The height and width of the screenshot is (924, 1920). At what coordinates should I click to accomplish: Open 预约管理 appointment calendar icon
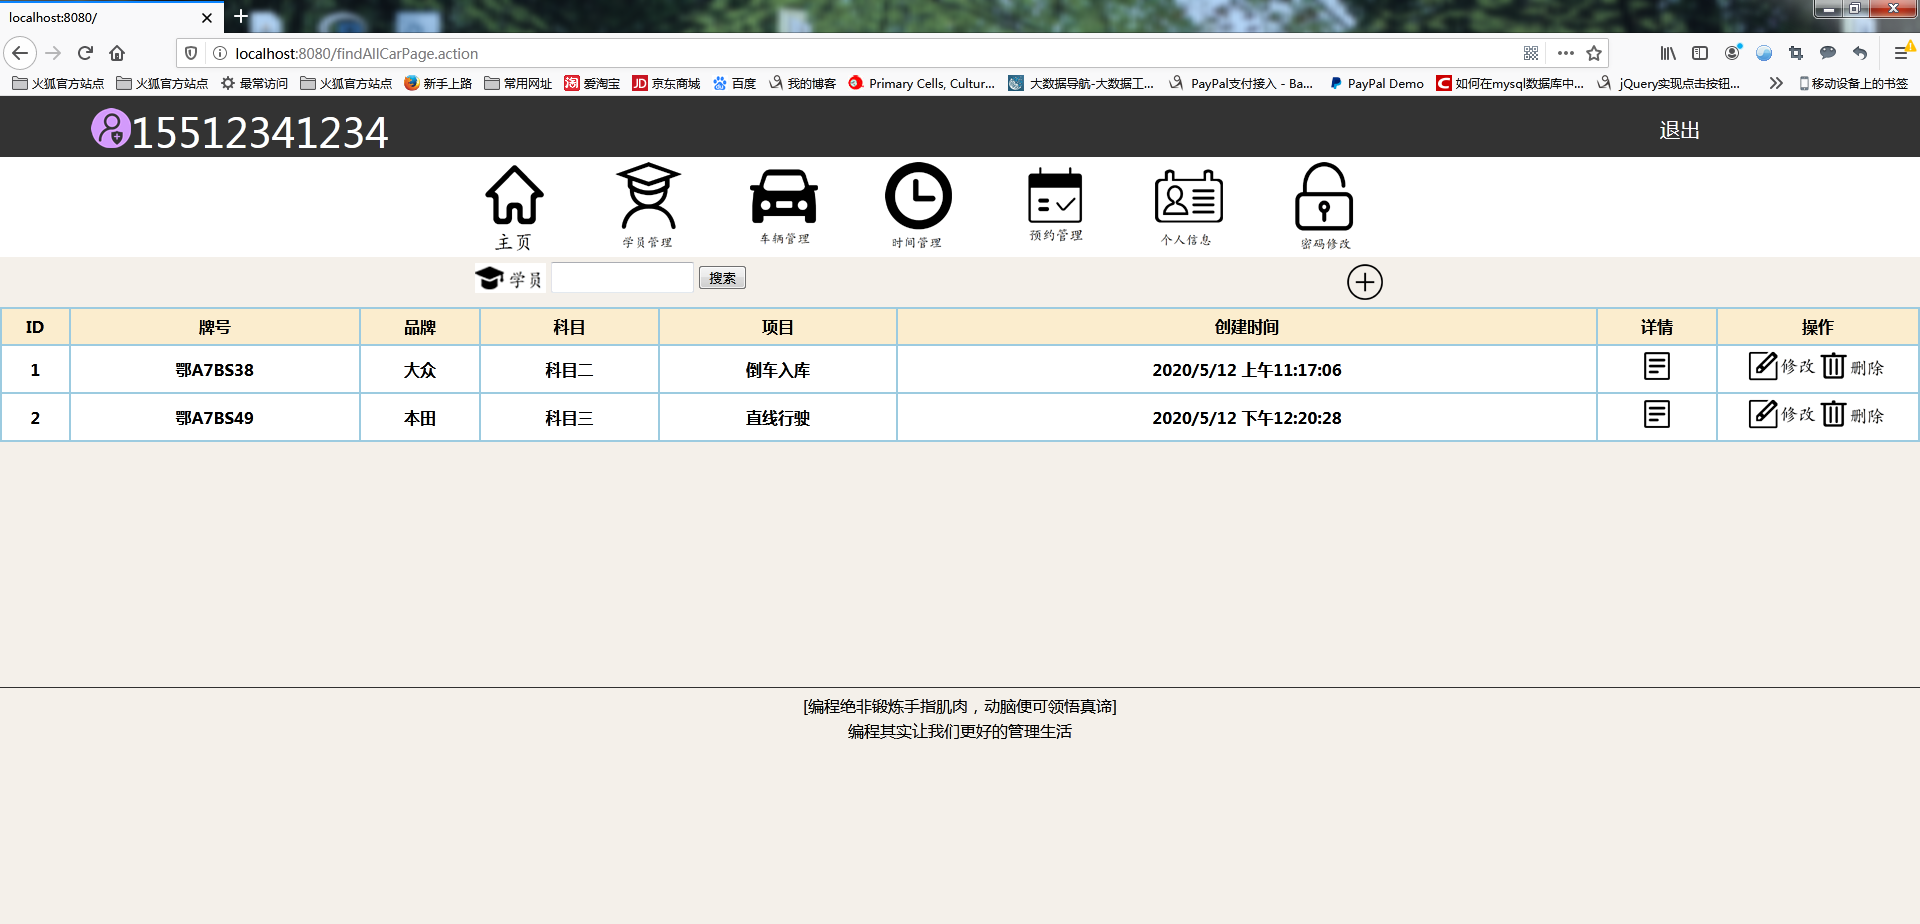click(x=1054, y=200)
